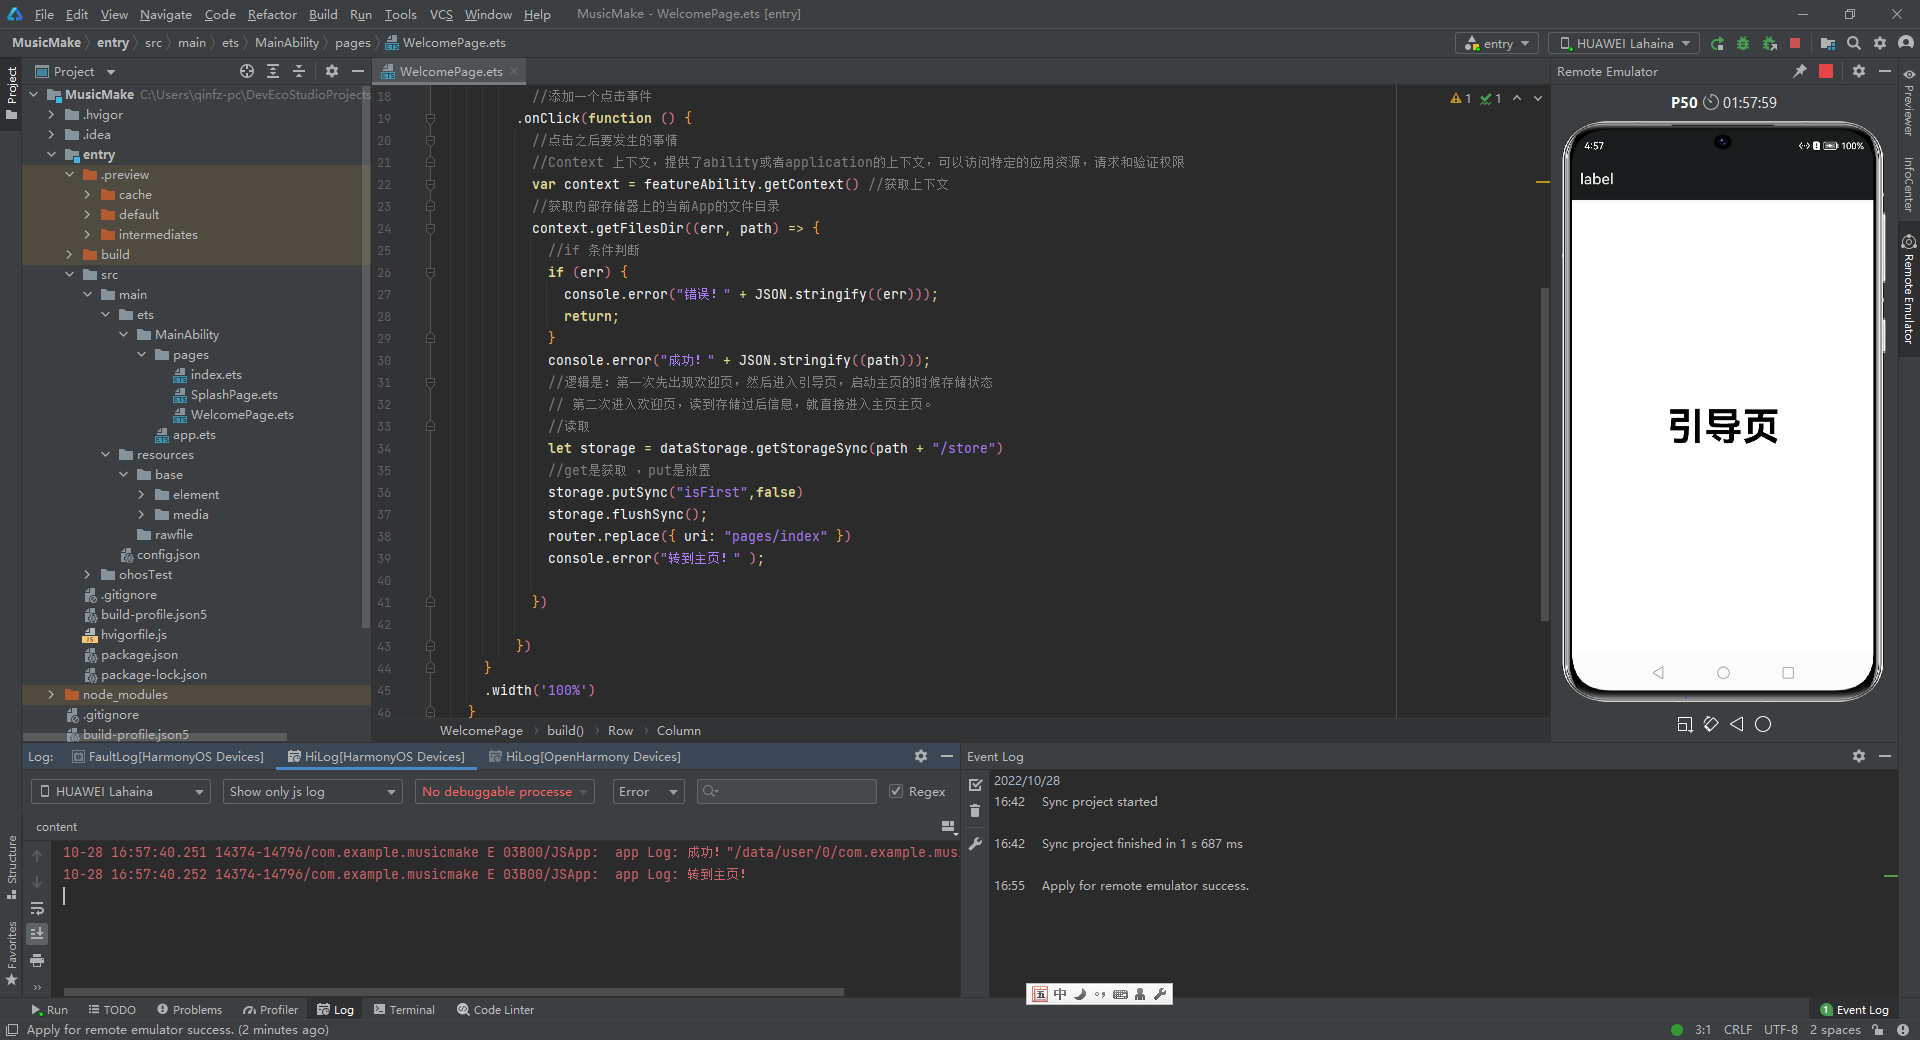
Task: Open Event Log settings wrench icon
Action: click(975, 844)
